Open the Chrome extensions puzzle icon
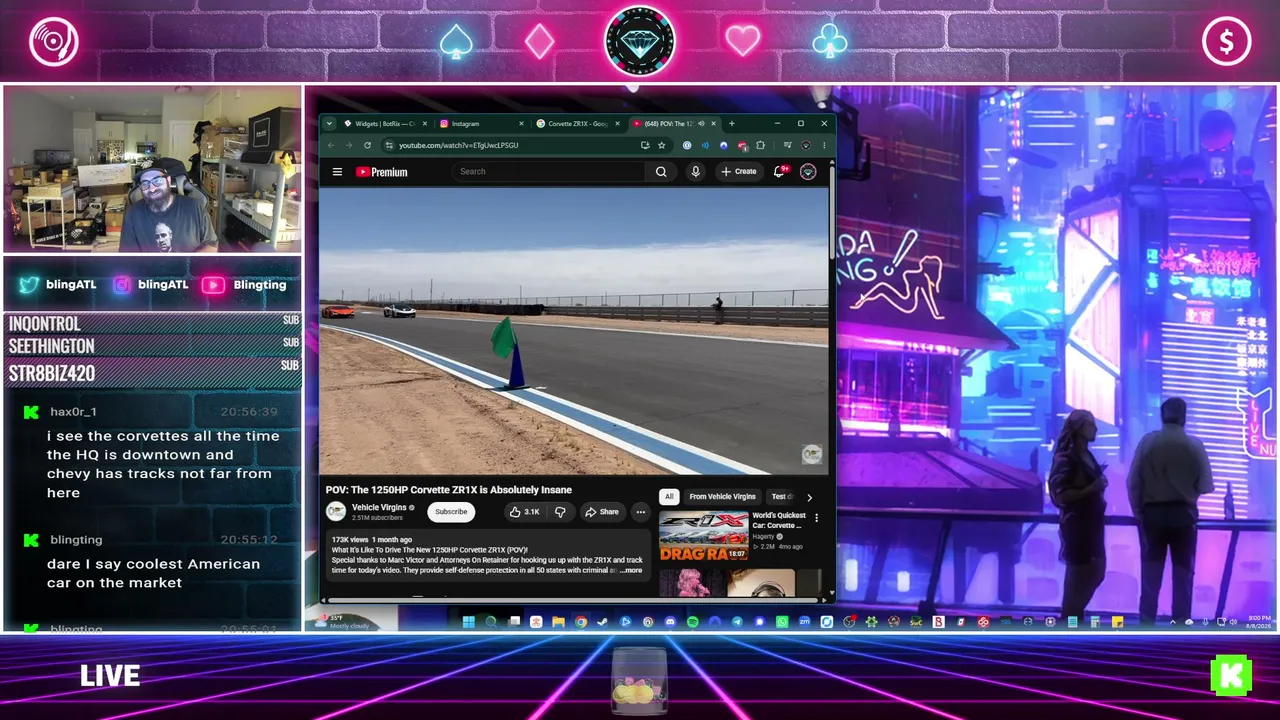The height and width of the screenshot is (720, 1280). (x=760, y=145)
